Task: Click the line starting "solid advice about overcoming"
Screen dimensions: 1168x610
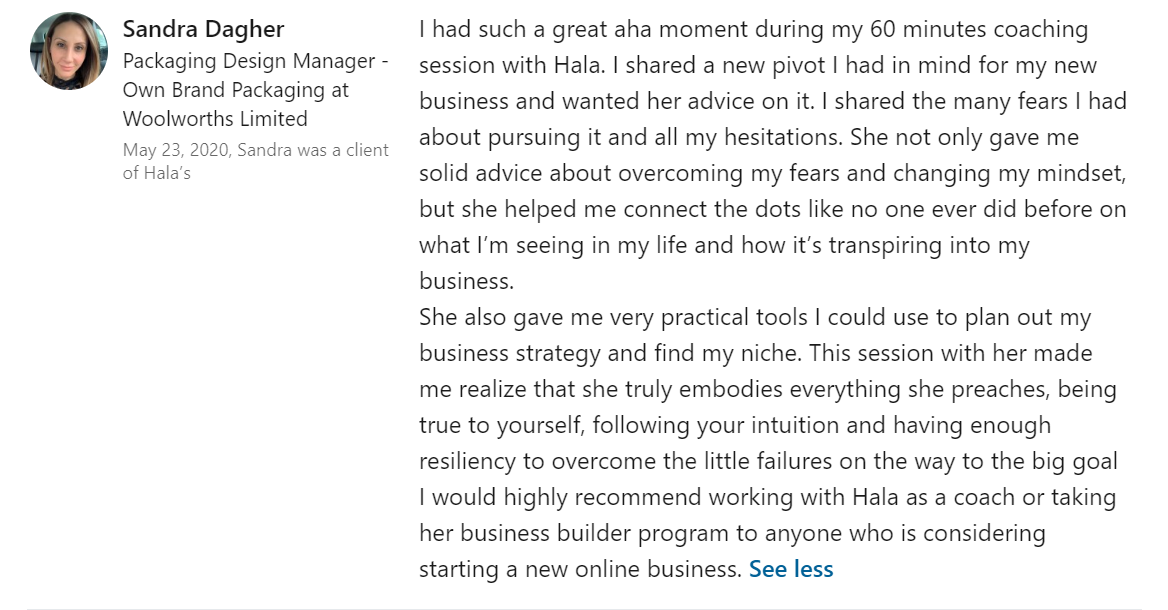Action: click(x=772, y=174)
